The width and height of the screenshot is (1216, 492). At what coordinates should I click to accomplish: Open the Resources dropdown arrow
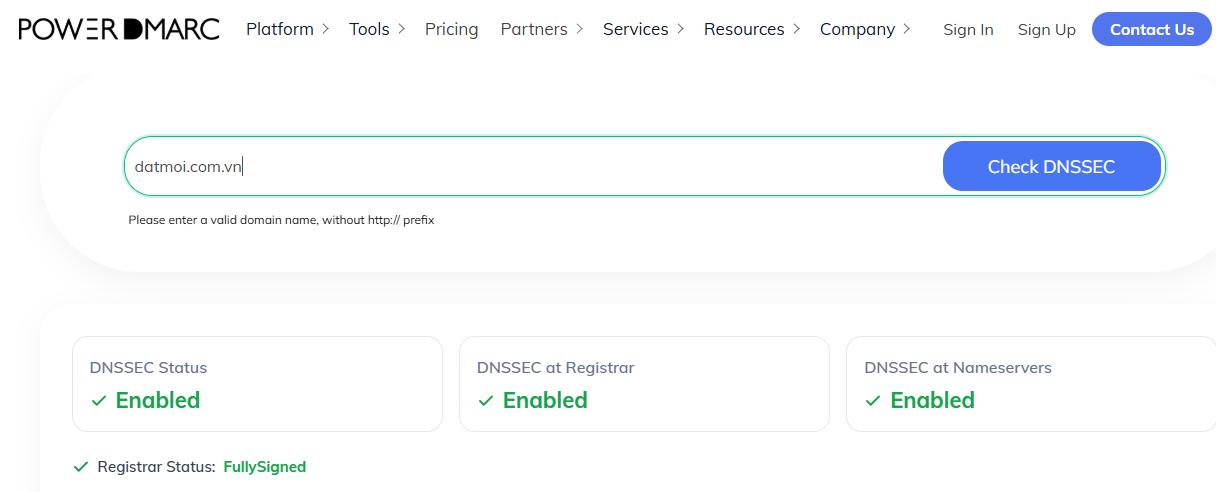pyautogui.click(x=796, y=29)
